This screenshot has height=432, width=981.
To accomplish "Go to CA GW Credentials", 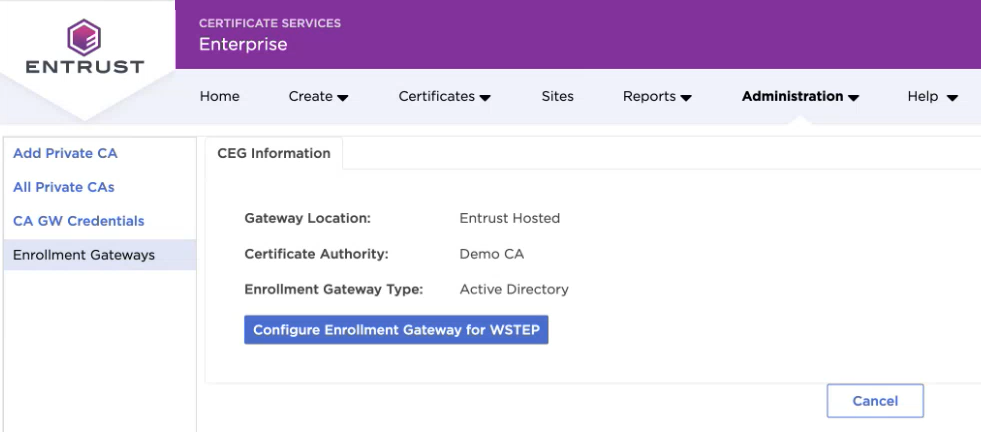I will pyautogui.click(x=79, y=221).
